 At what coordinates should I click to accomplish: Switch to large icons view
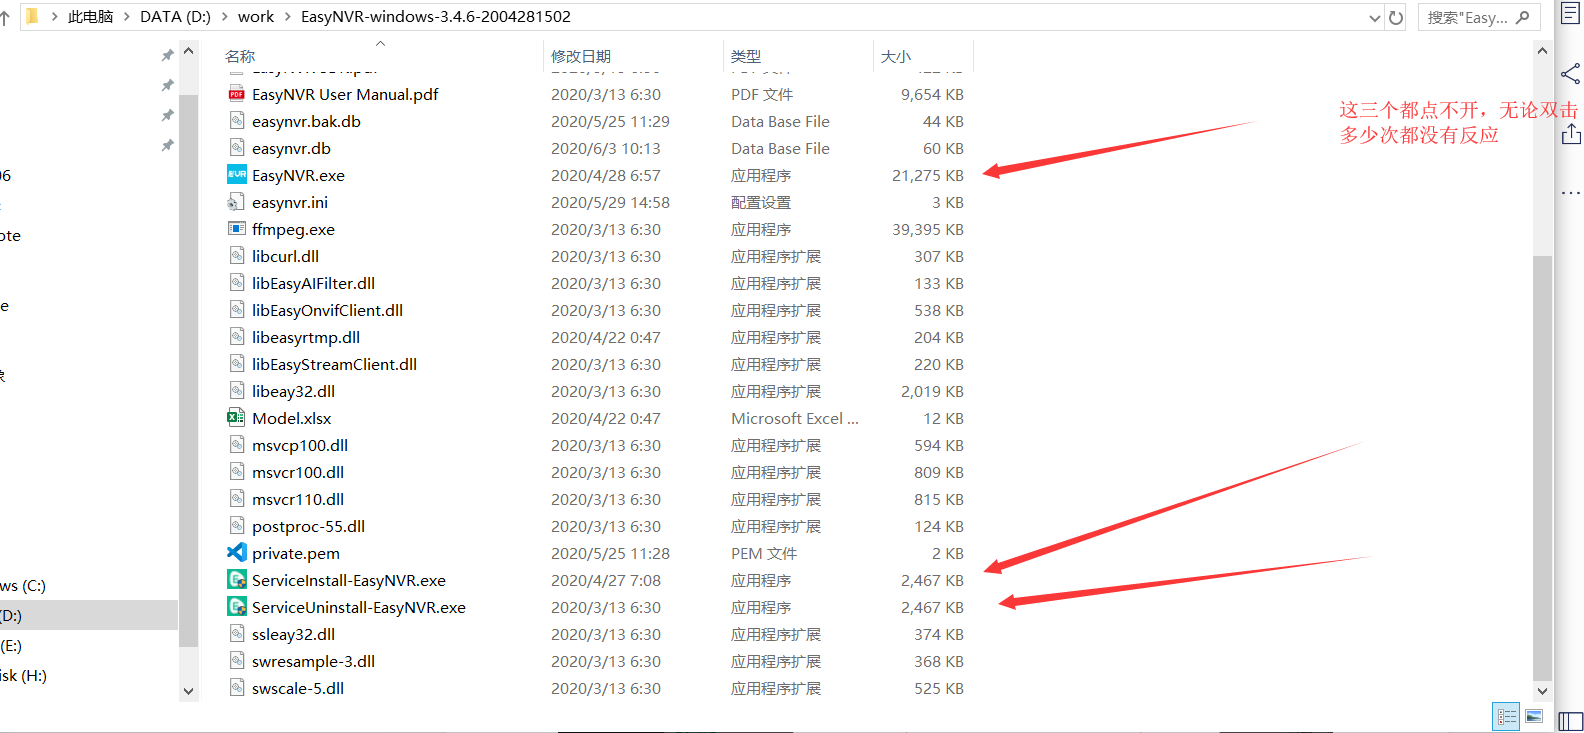coord(1534,717)
